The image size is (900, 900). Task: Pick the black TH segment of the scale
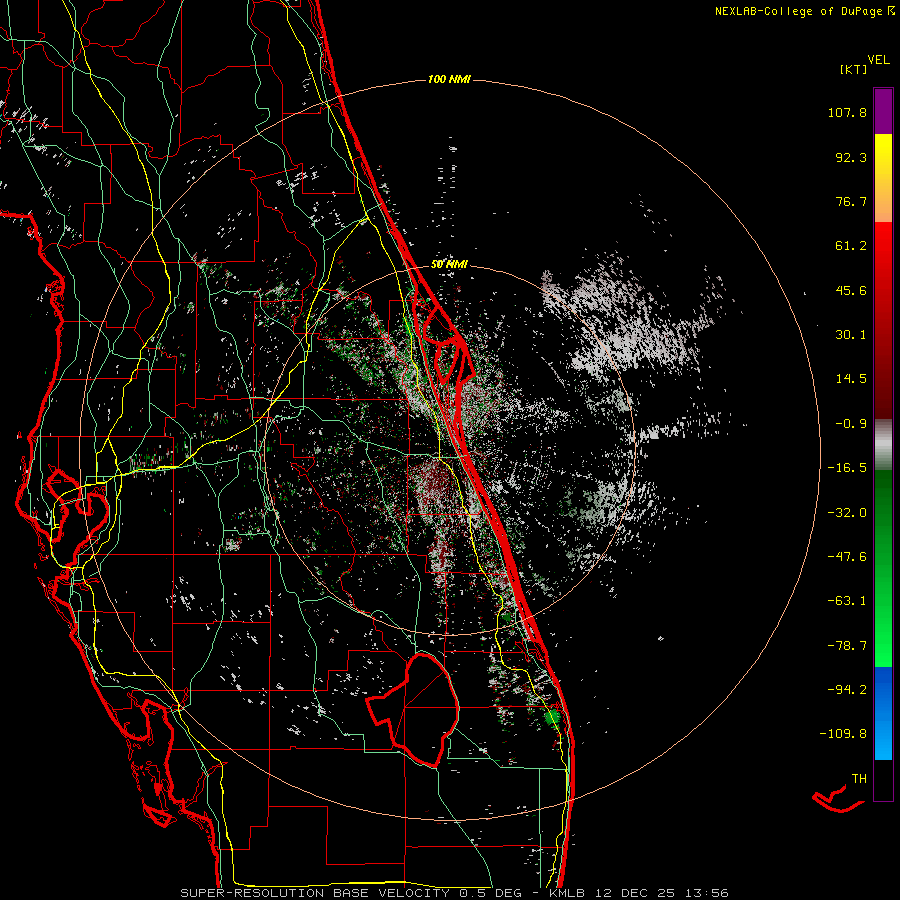pyautogui.click(x=883, y=779)
